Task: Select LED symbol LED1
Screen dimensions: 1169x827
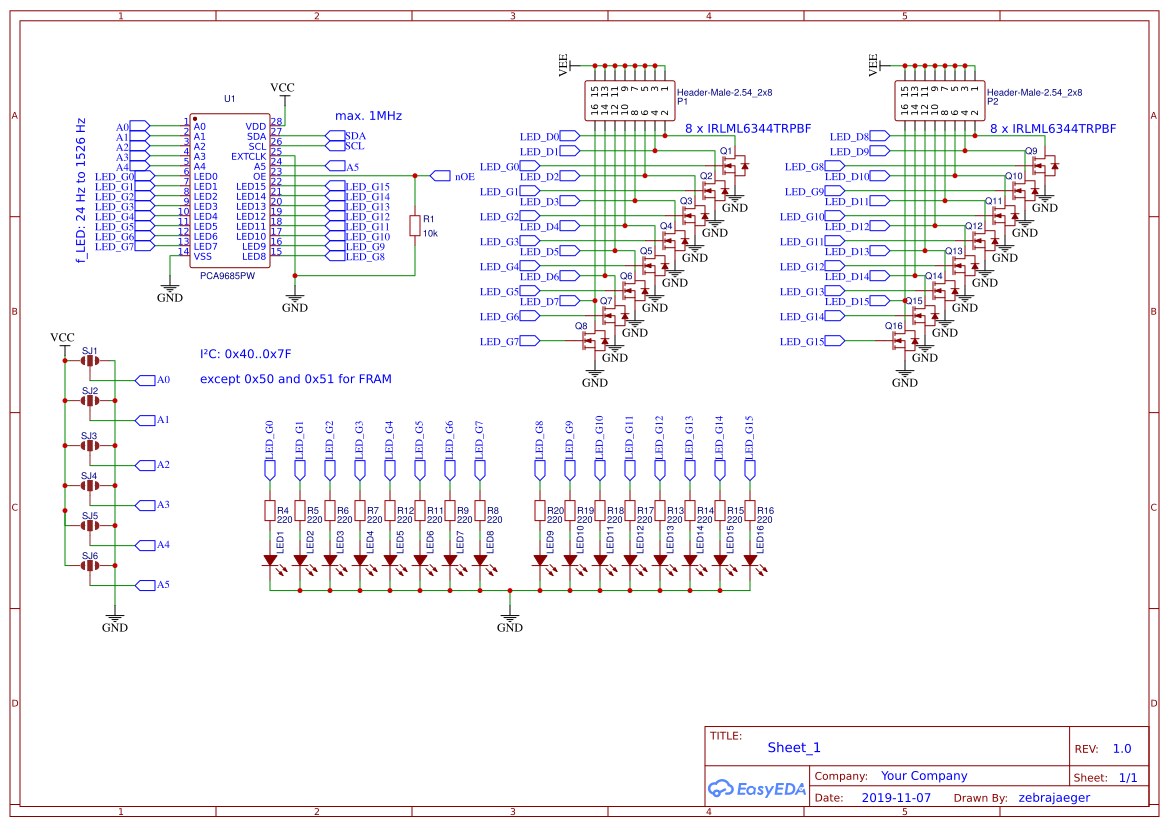Action: [x=271, y=558]
